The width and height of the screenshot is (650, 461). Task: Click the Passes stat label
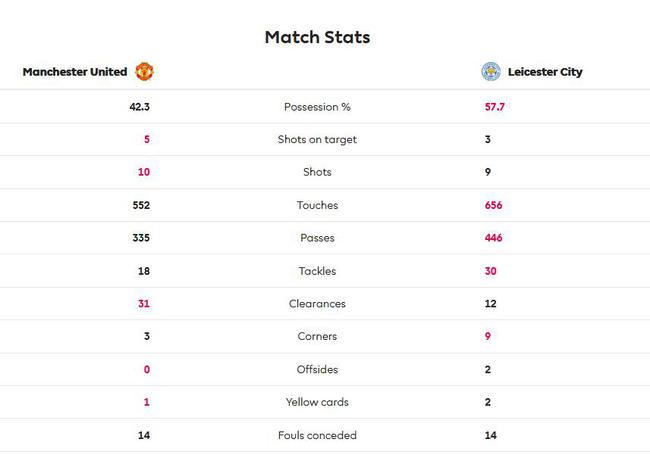[x=317, y=238]
